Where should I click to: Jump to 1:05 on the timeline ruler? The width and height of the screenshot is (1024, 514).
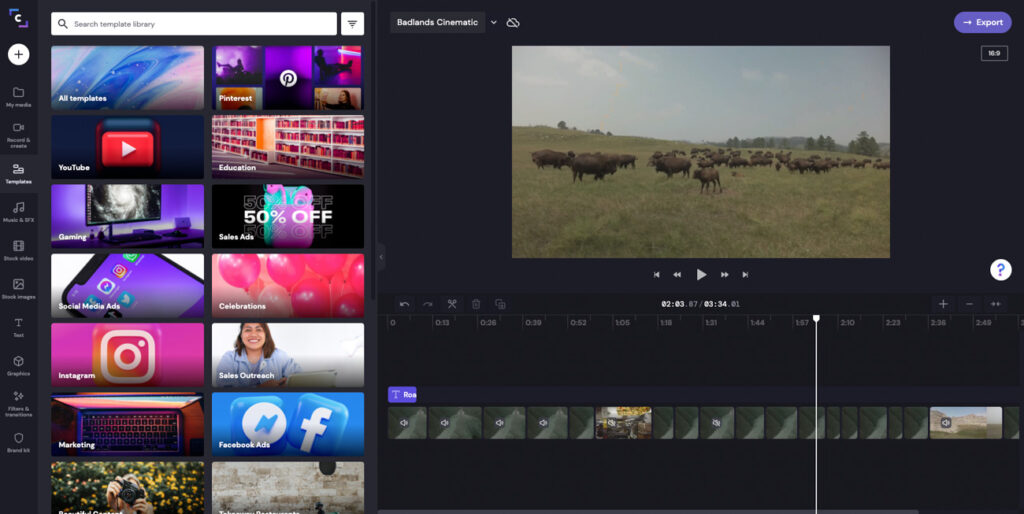(x=622, y=323)
